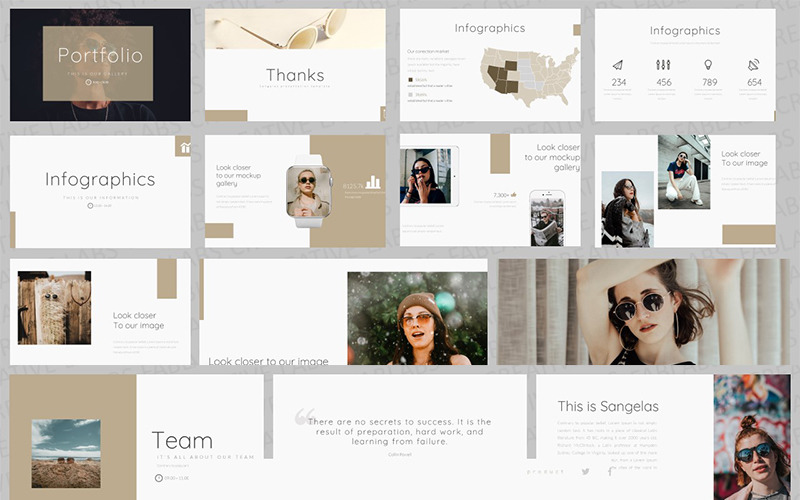800x500 pixels.
Task: Select the light gray map legend square
Action: tap(411, 94)
